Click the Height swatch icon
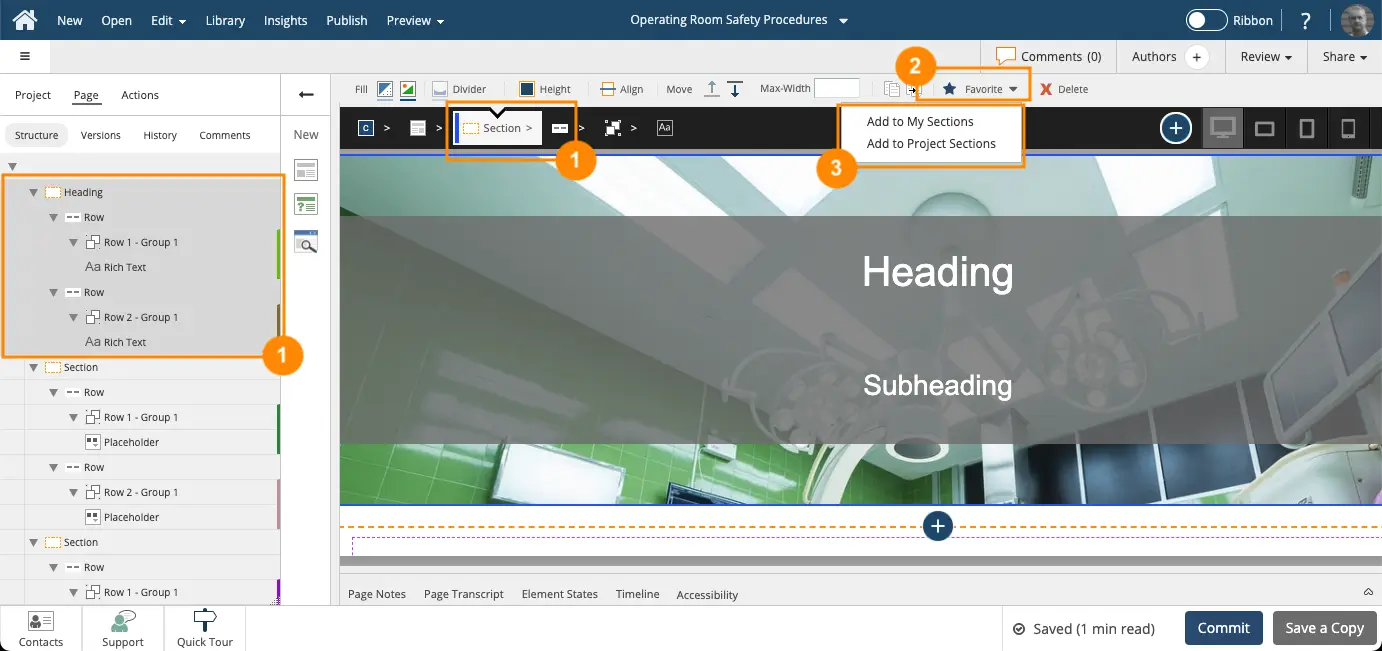The height and width of the screenshot is (651, 1382). [527, 89]
